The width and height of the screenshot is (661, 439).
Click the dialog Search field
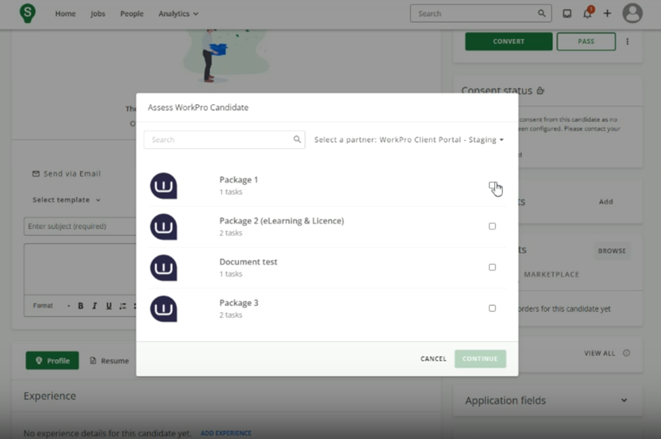coord(224,140)
